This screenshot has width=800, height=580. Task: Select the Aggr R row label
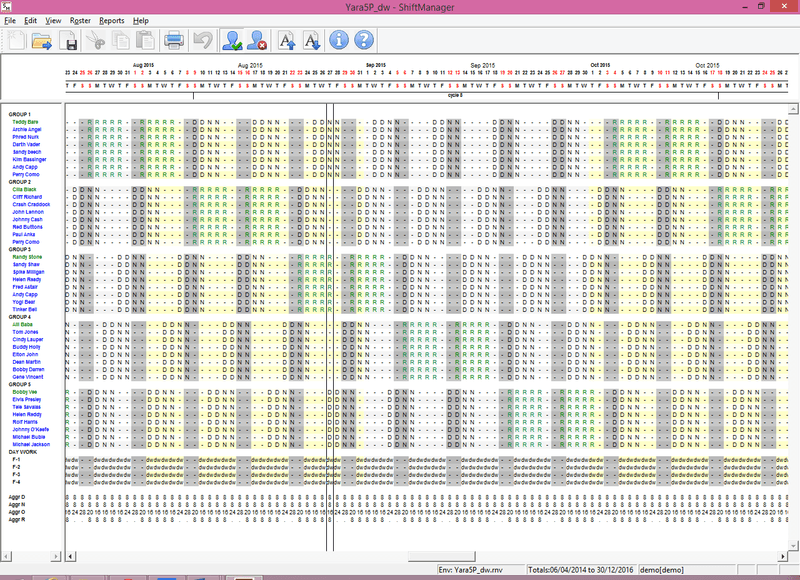point(17,519)
